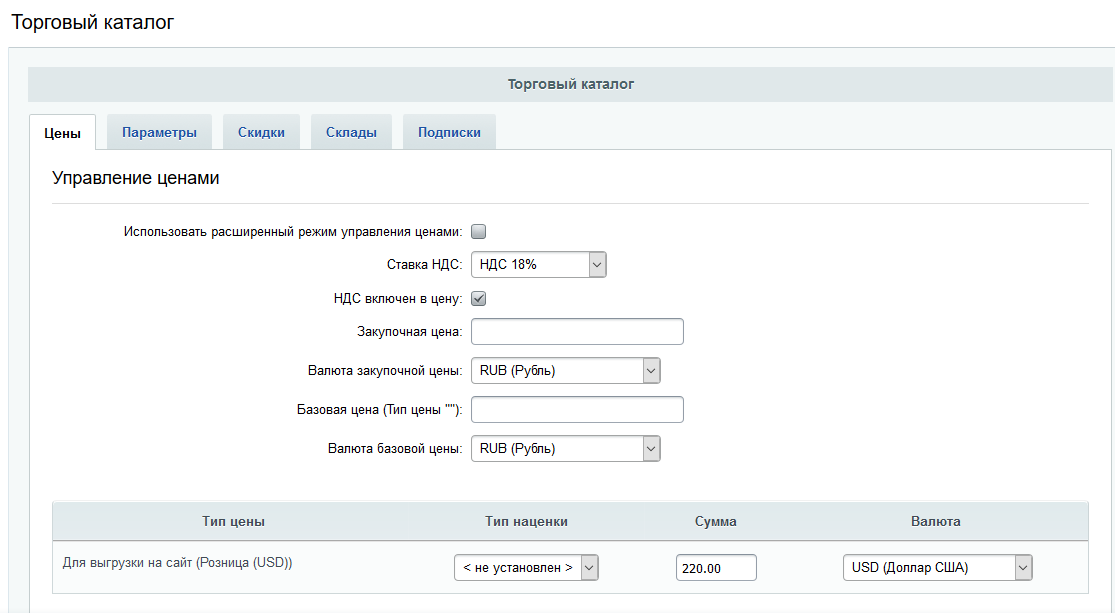Click the Для выгрузки на сайт row label
This screenshot has height=613, width=1115.
(178, 563)
